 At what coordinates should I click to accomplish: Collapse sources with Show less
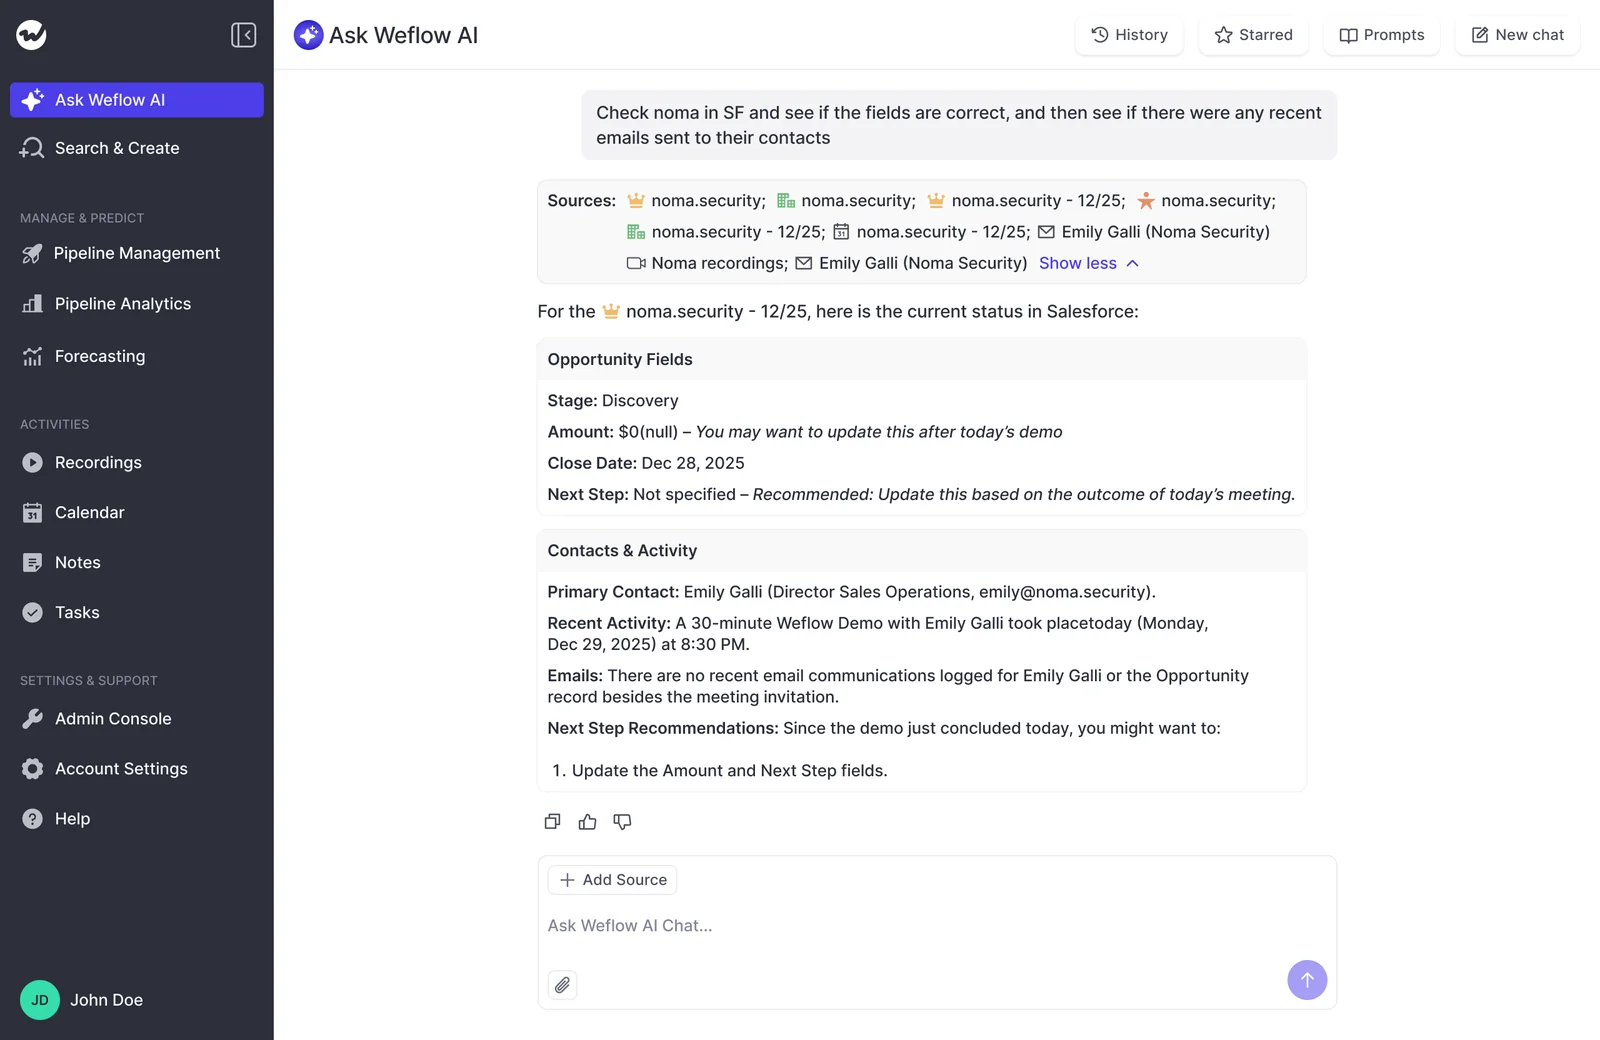1089,263
